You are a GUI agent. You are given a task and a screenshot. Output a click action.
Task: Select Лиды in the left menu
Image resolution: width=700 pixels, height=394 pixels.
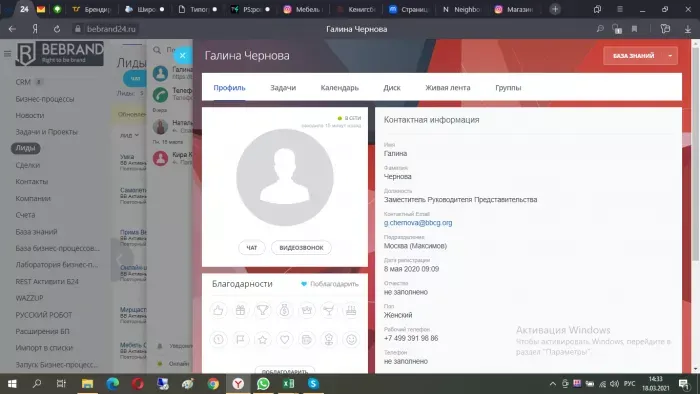(x=25, y=148)
